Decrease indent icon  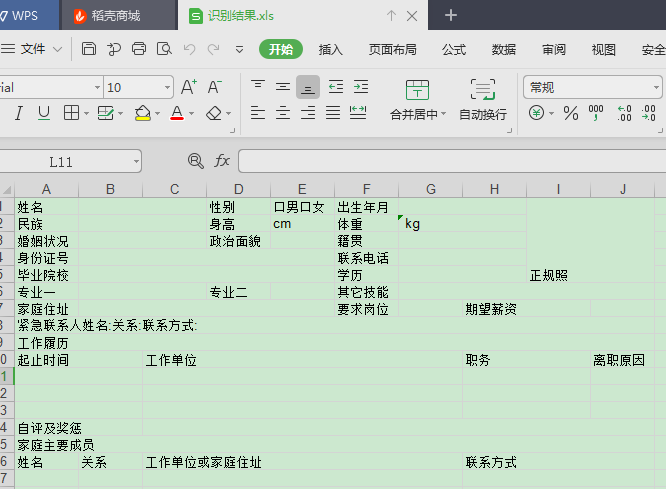[x=336, y=87]
